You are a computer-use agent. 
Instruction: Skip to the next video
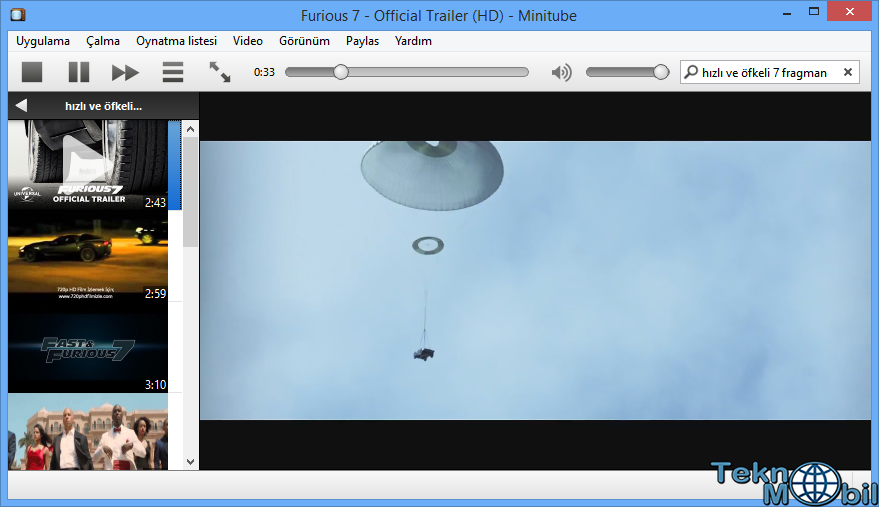coord(125,72)
